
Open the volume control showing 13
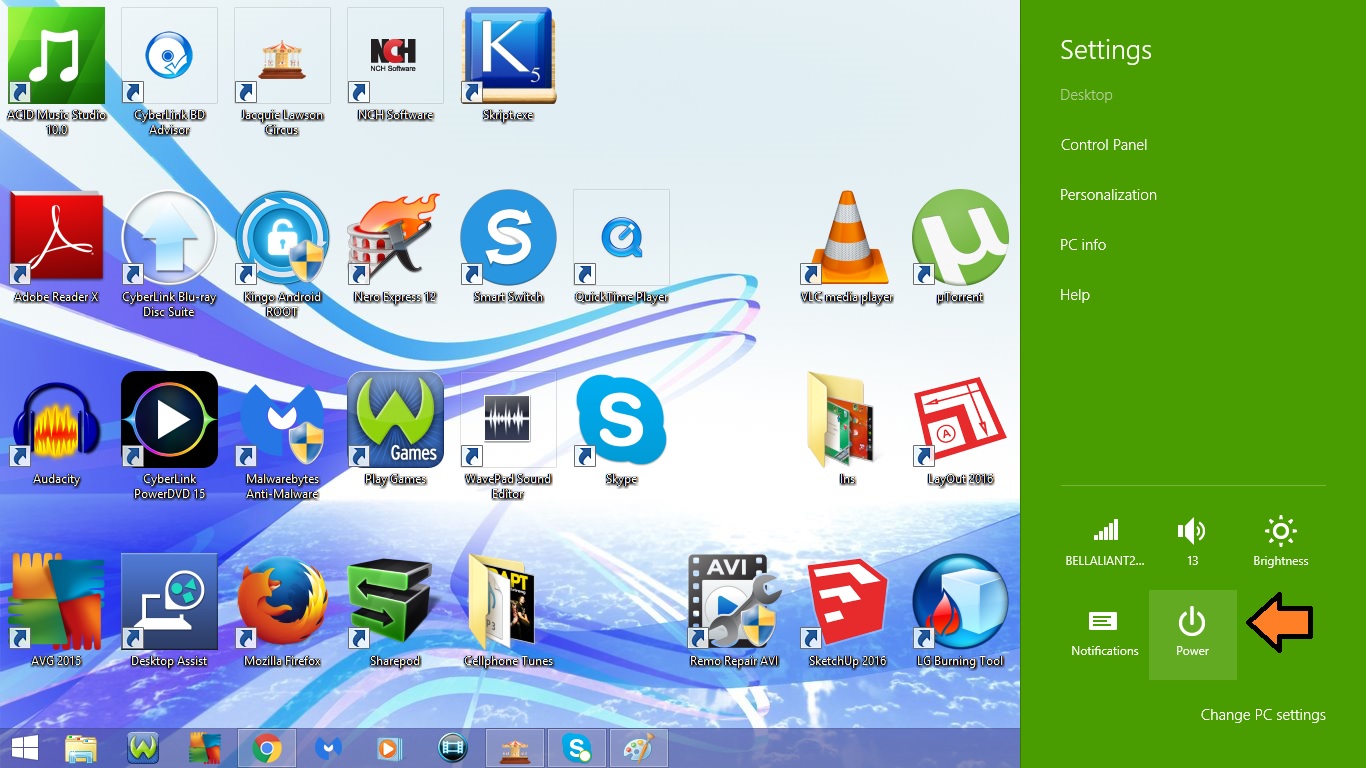(1193, 543)
